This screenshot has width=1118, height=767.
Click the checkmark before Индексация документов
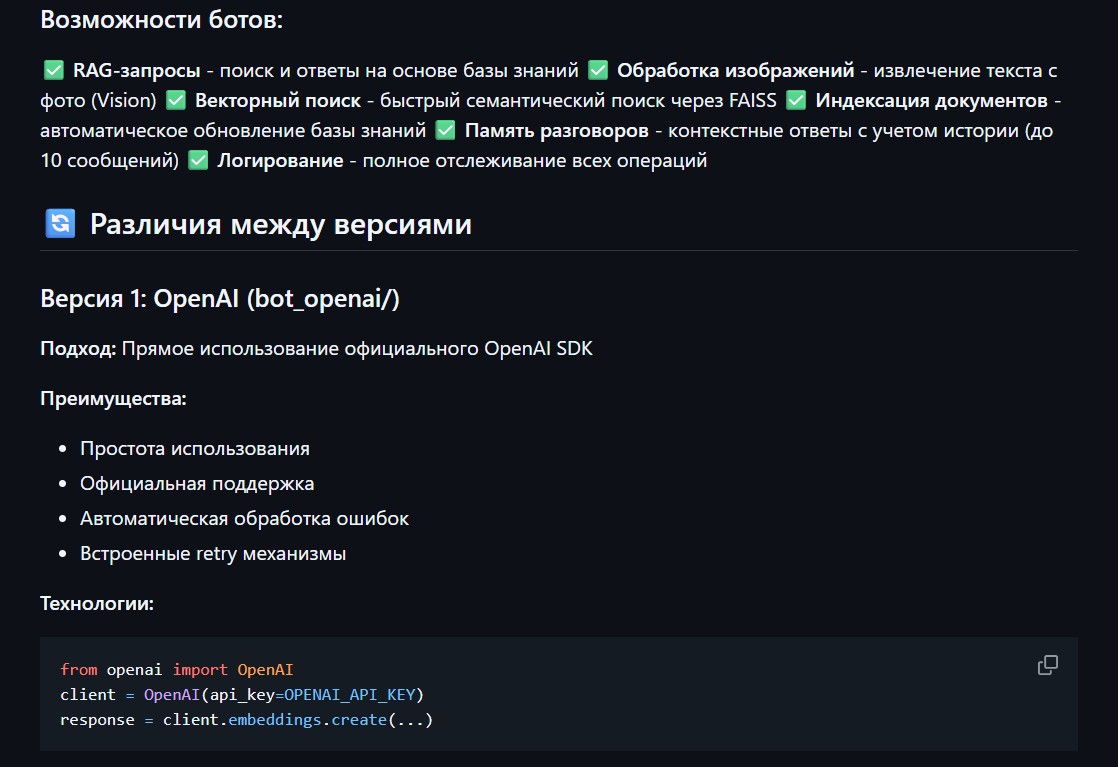[796, 101]
